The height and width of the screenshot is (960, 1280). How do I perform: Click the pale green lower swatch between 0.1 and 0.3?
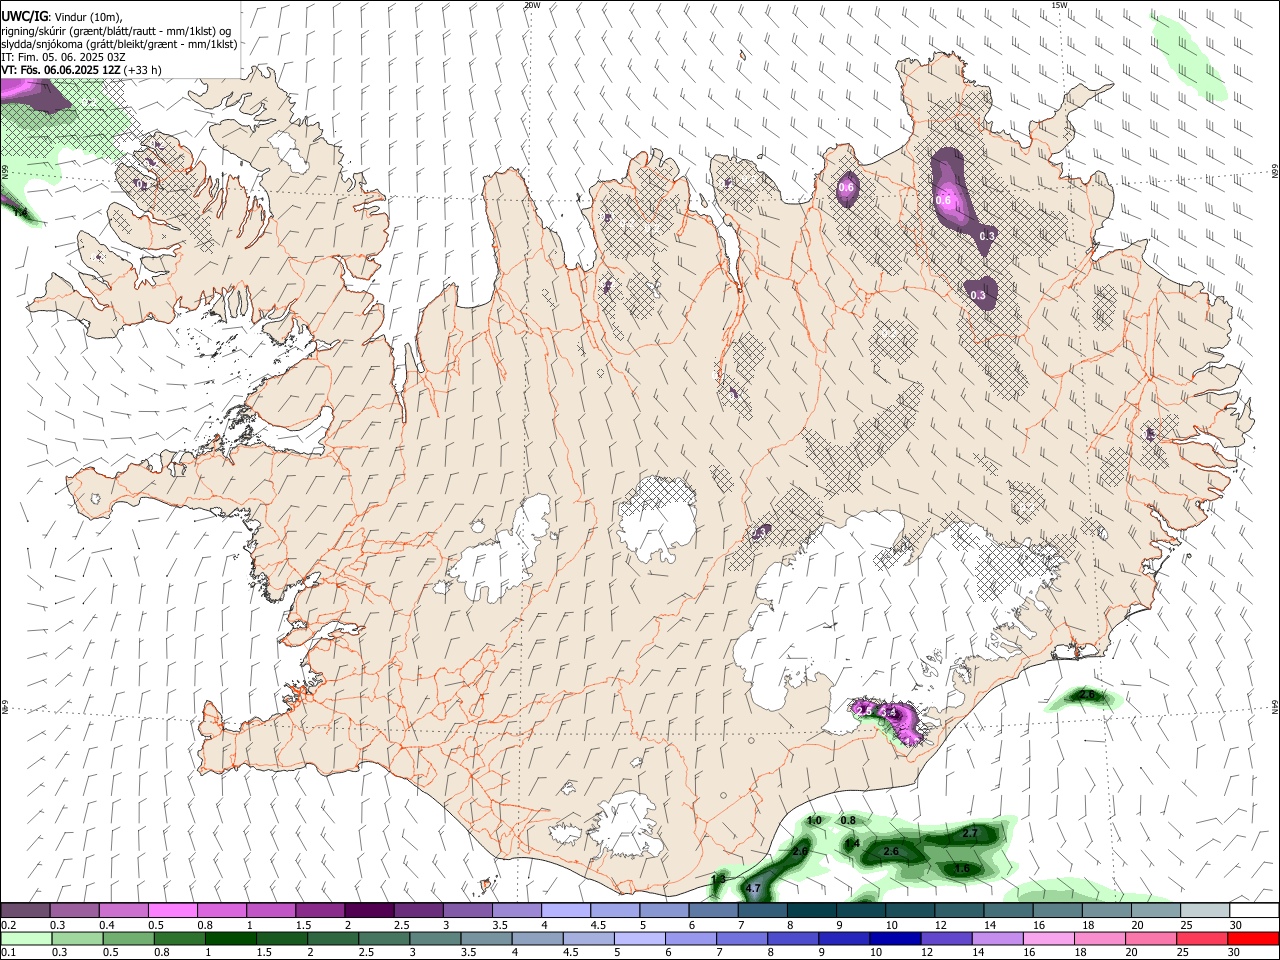click(x=26, y=938)
